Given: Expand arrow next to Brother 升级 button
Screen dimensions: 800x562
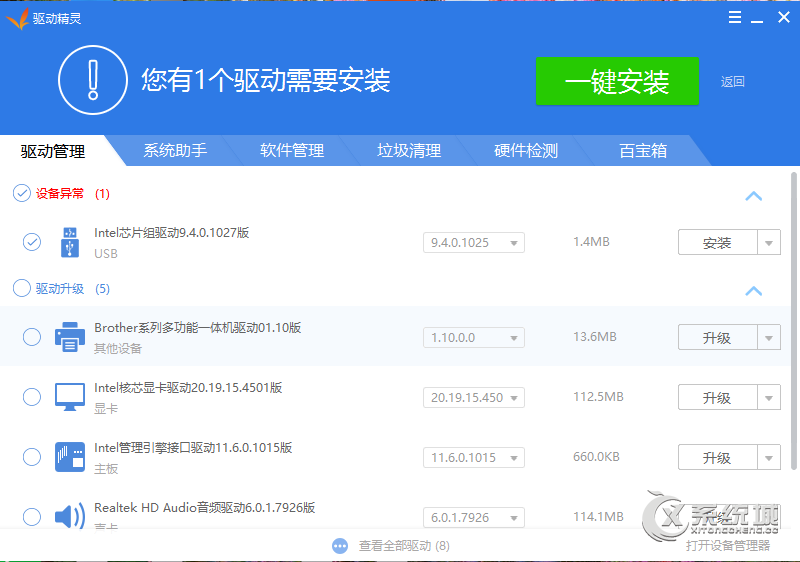Looking at the screenshot, I should point(769,338).
